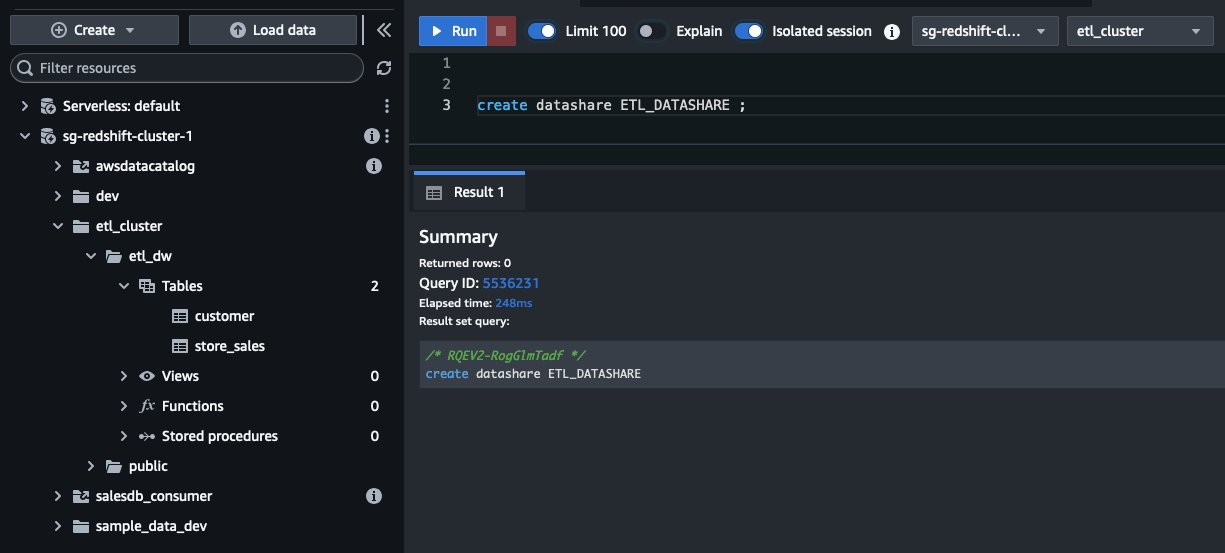This screenshot has width=1225, height=553.
Task: Click the Load data button
Action: pos(273,30)
